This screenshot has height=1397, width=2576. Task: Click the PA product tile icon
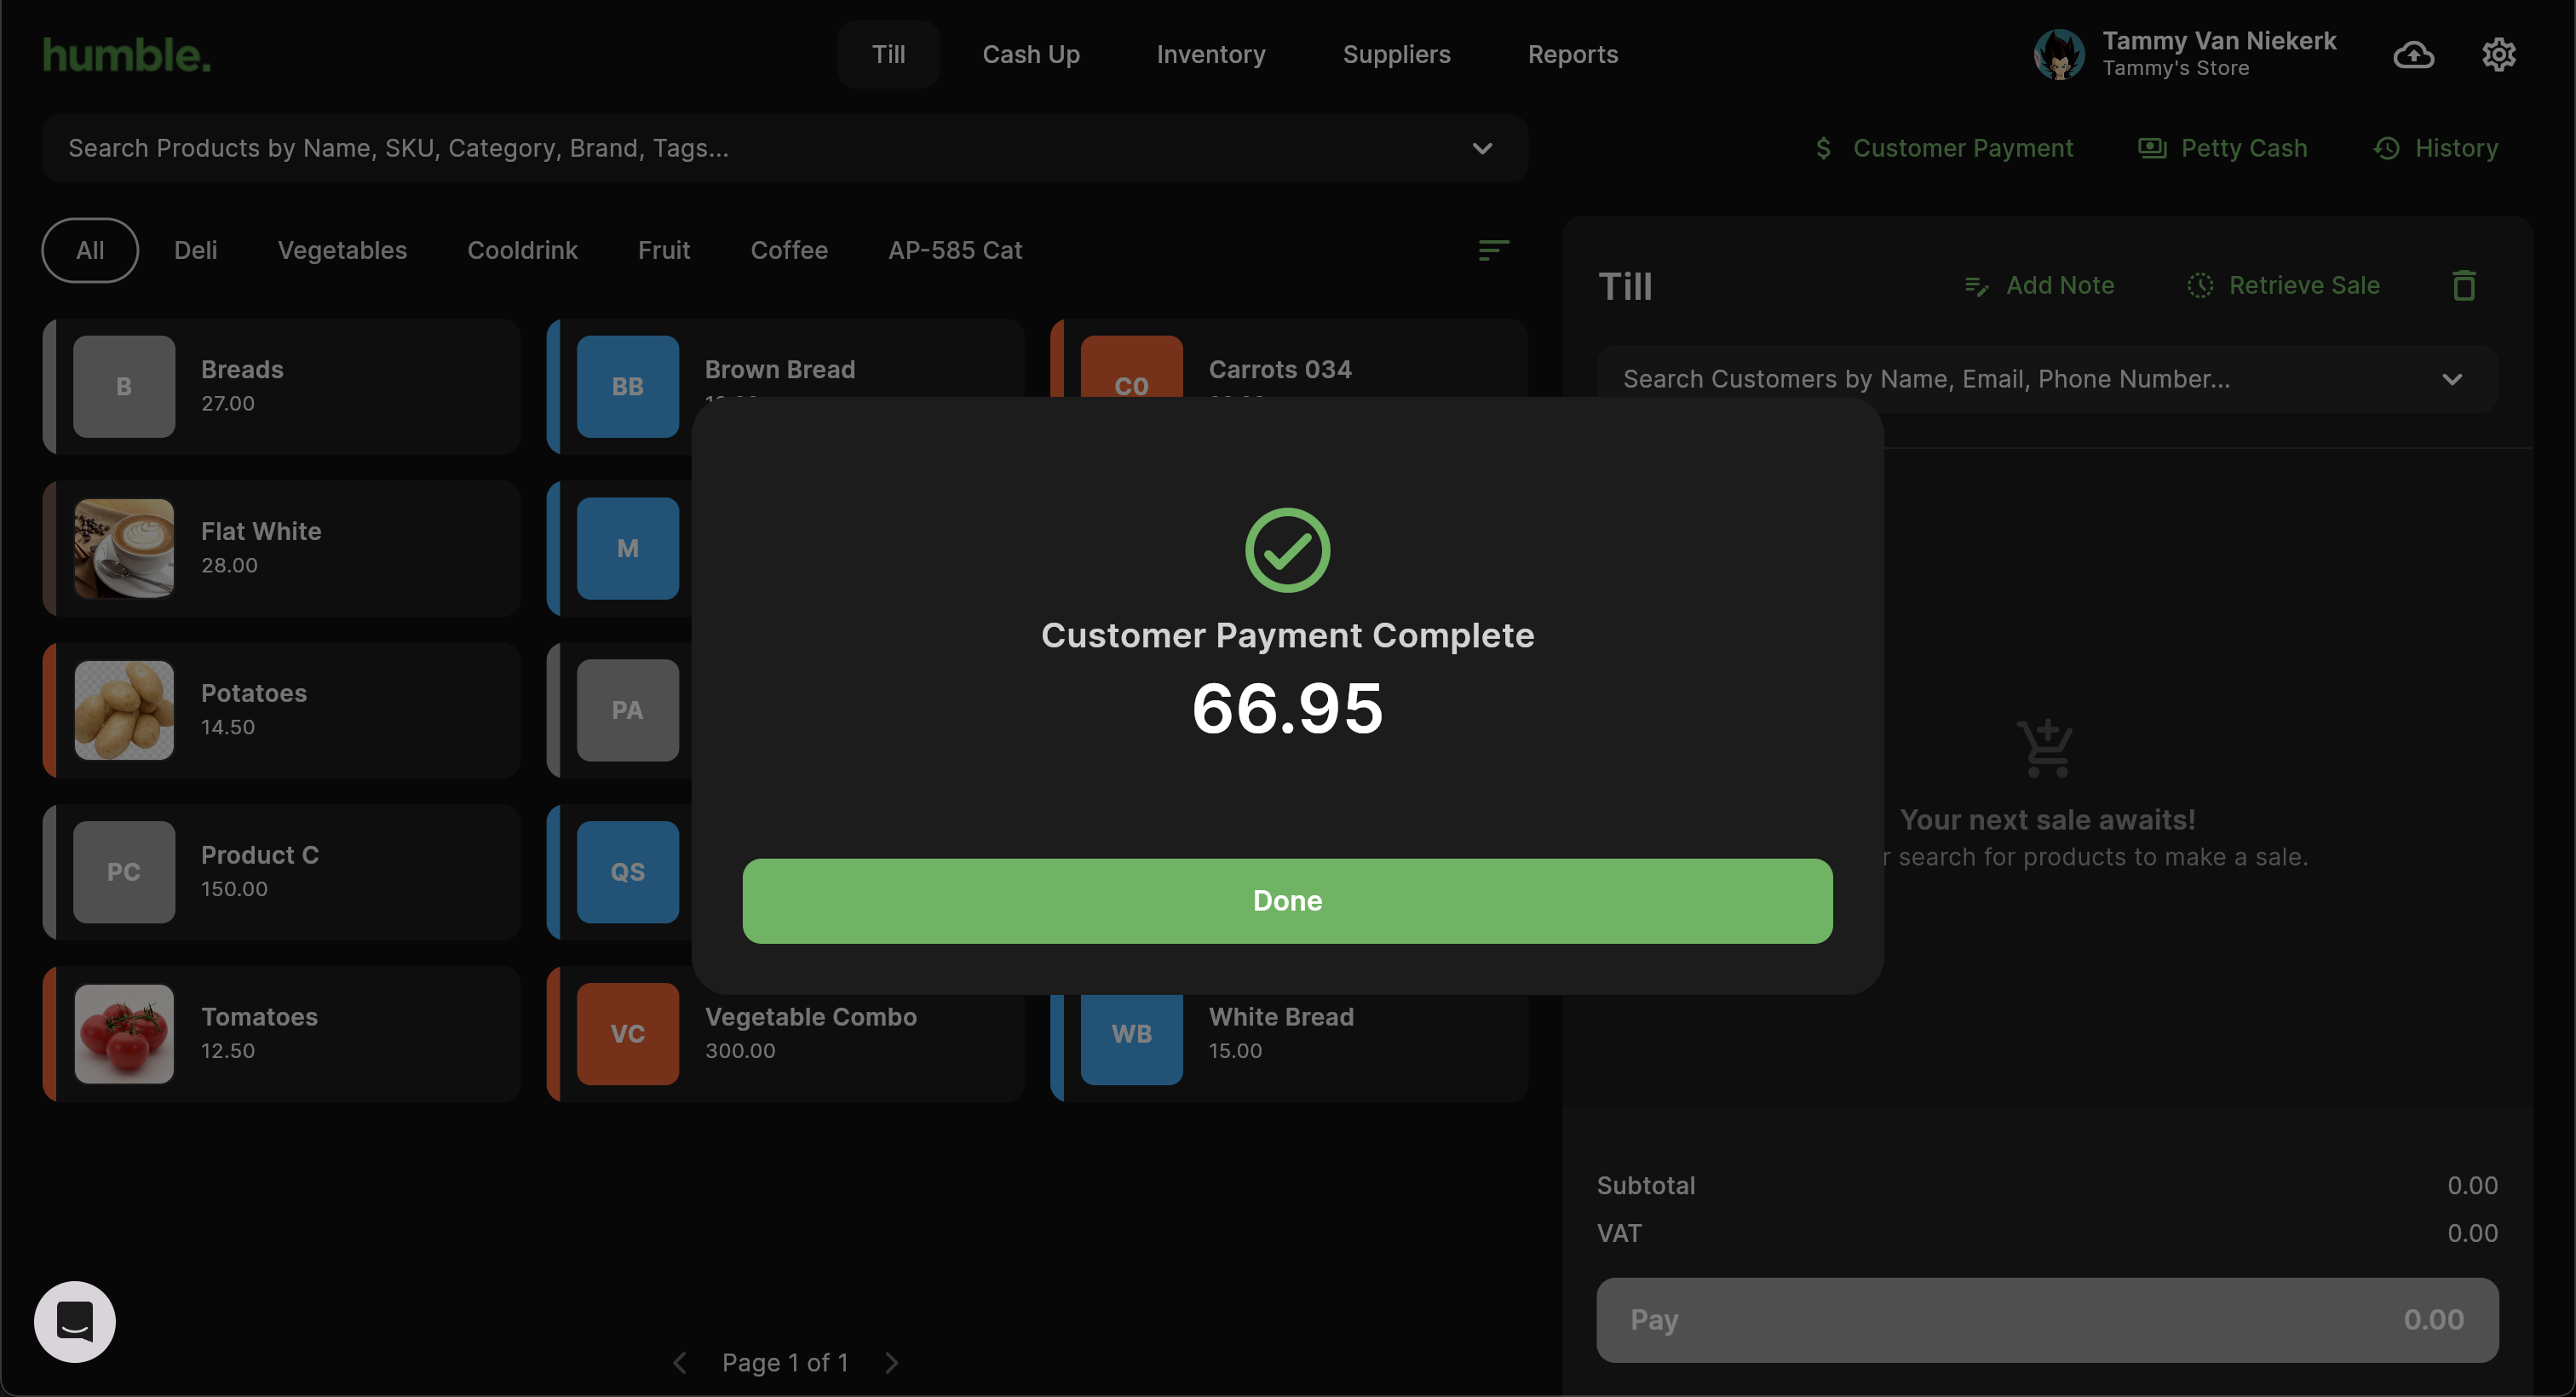pos(628,710)
